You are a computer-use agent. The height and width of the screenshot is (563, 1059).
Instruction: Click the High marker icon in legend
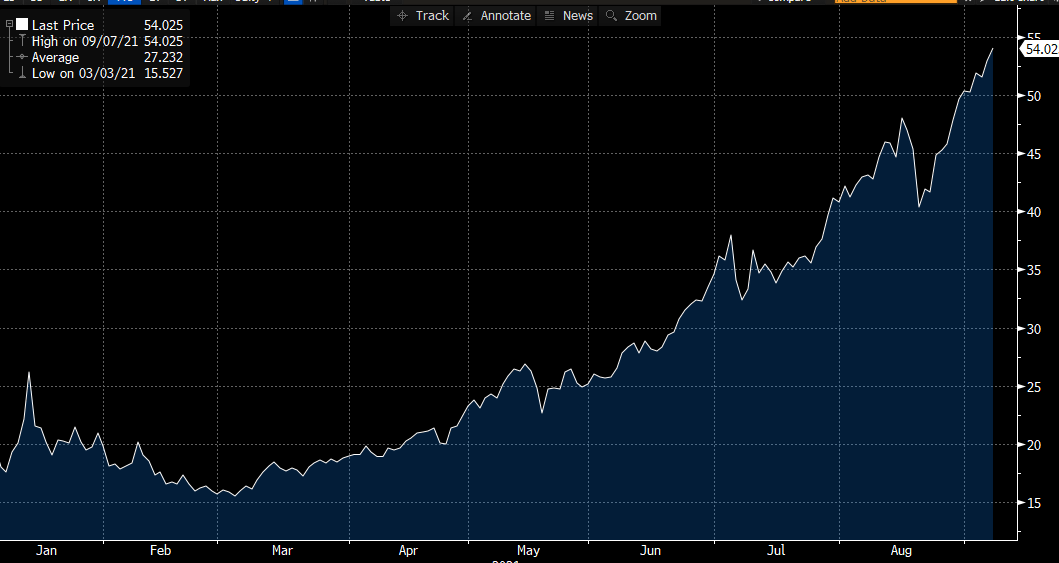[21, 41]
